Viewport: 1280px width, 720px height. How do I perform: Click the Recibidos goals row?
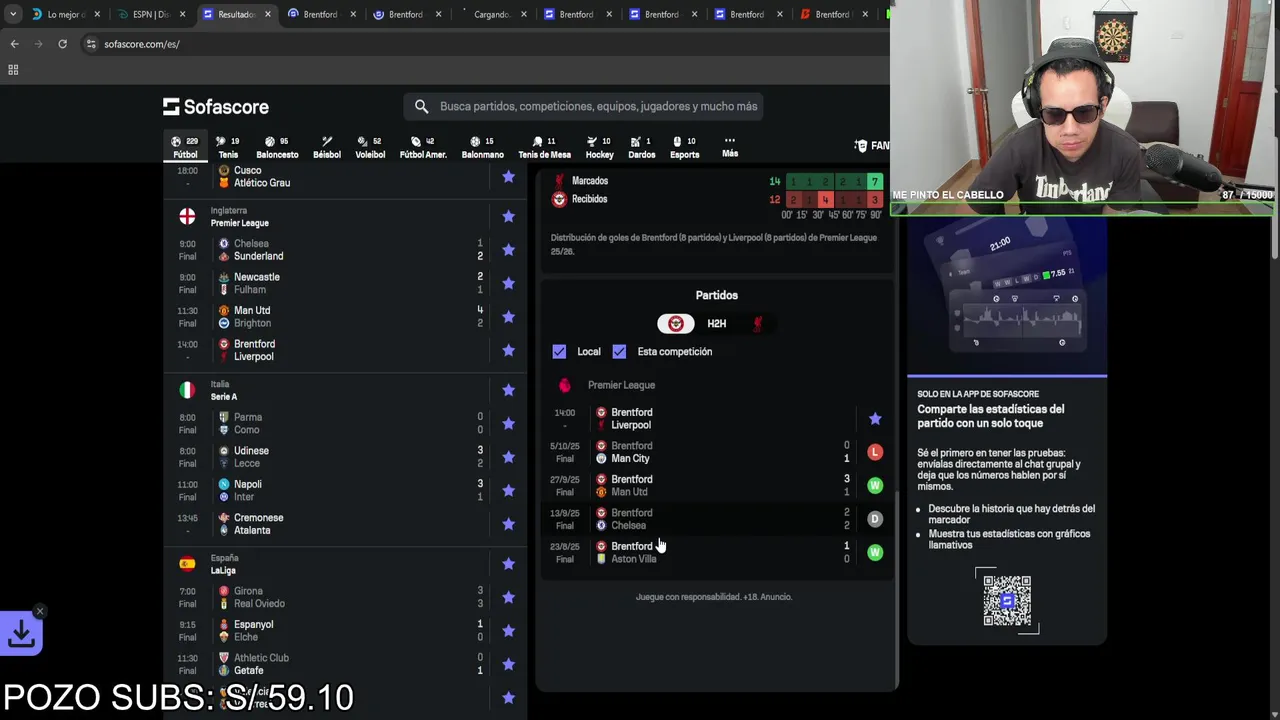[x=716, y=199]
